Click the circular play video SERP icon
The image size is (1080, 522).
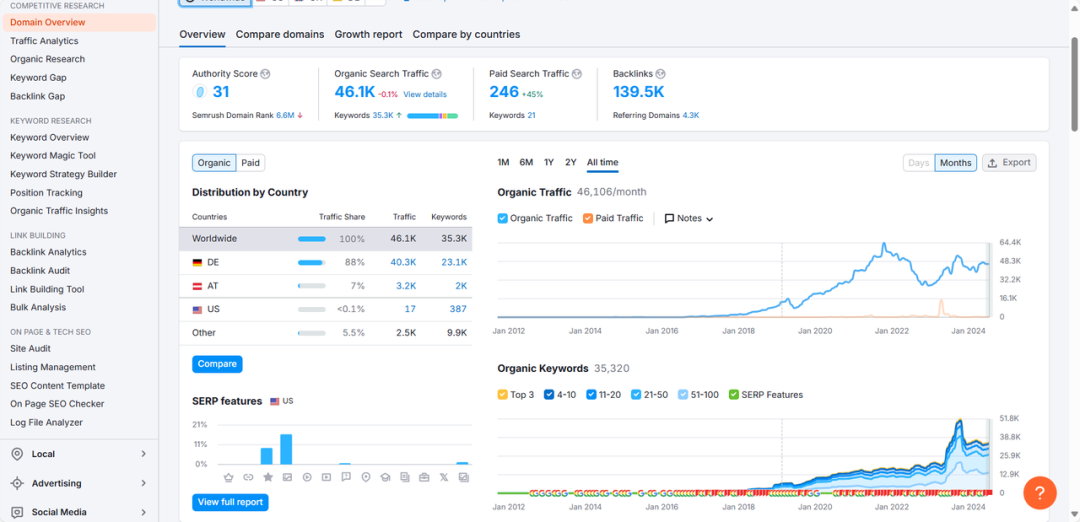(x=307, y=477)
